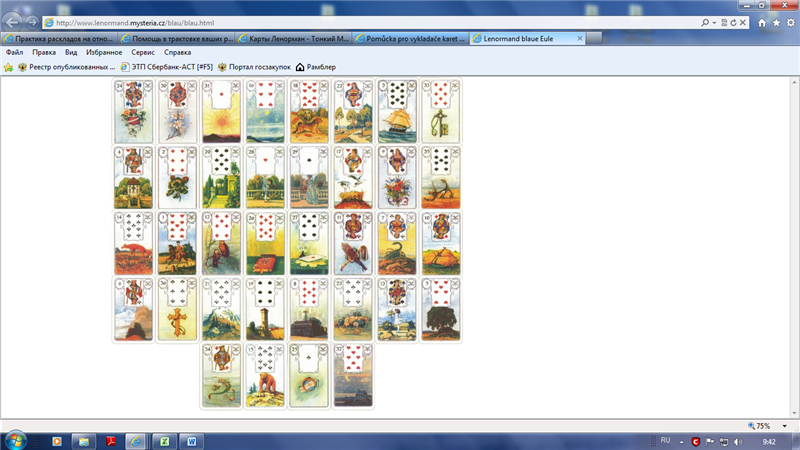Select card 16 Stars
800x450 pixels.
(265, 111)
